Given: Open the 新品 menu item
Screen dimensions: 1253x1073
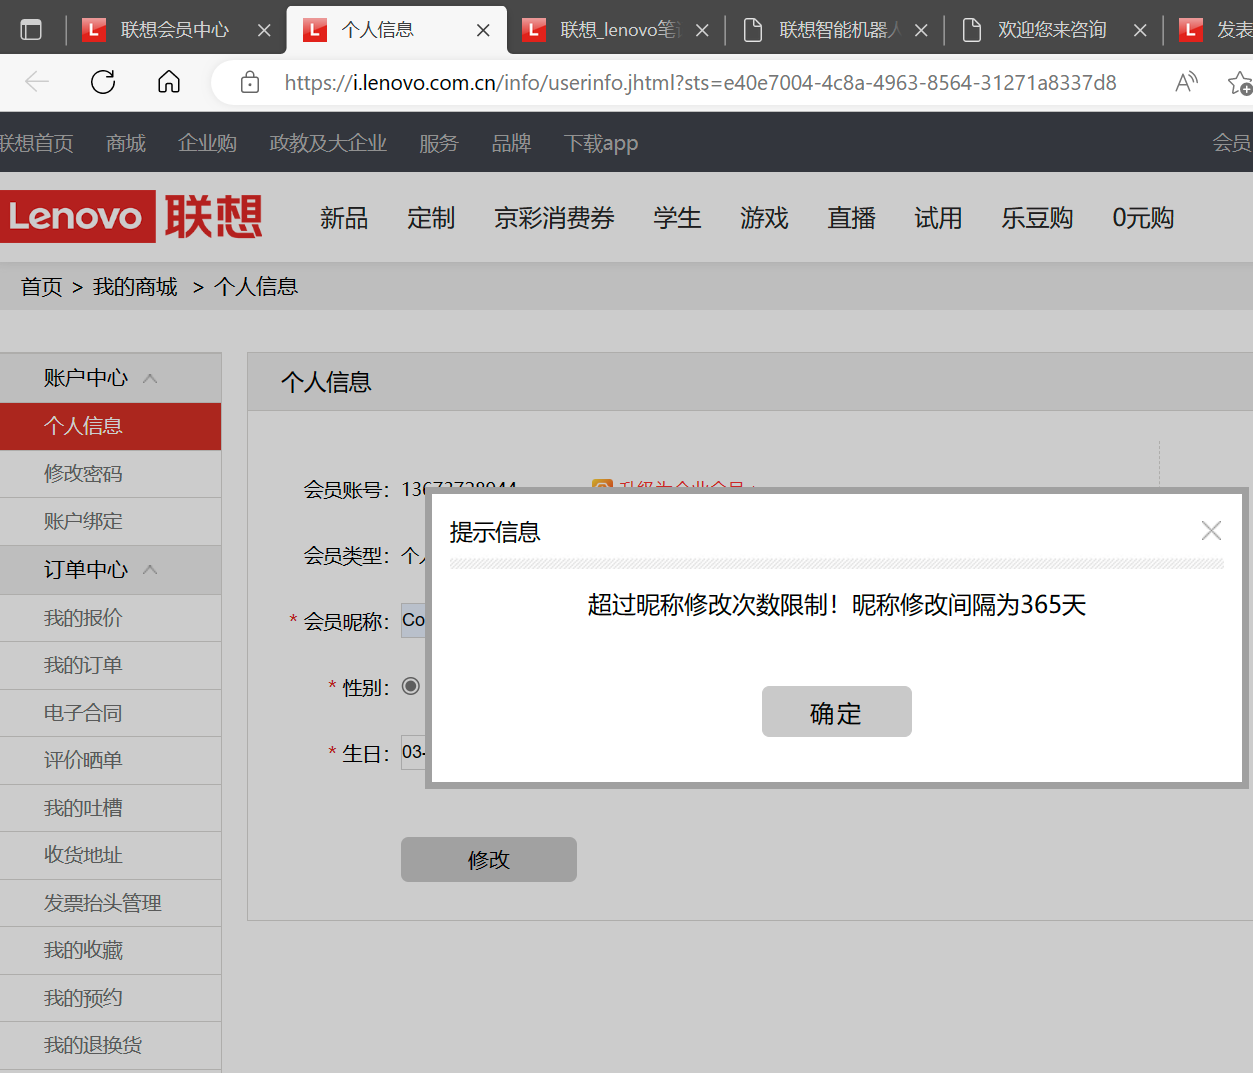Looking at the screenshot, I should coord(344,218).
